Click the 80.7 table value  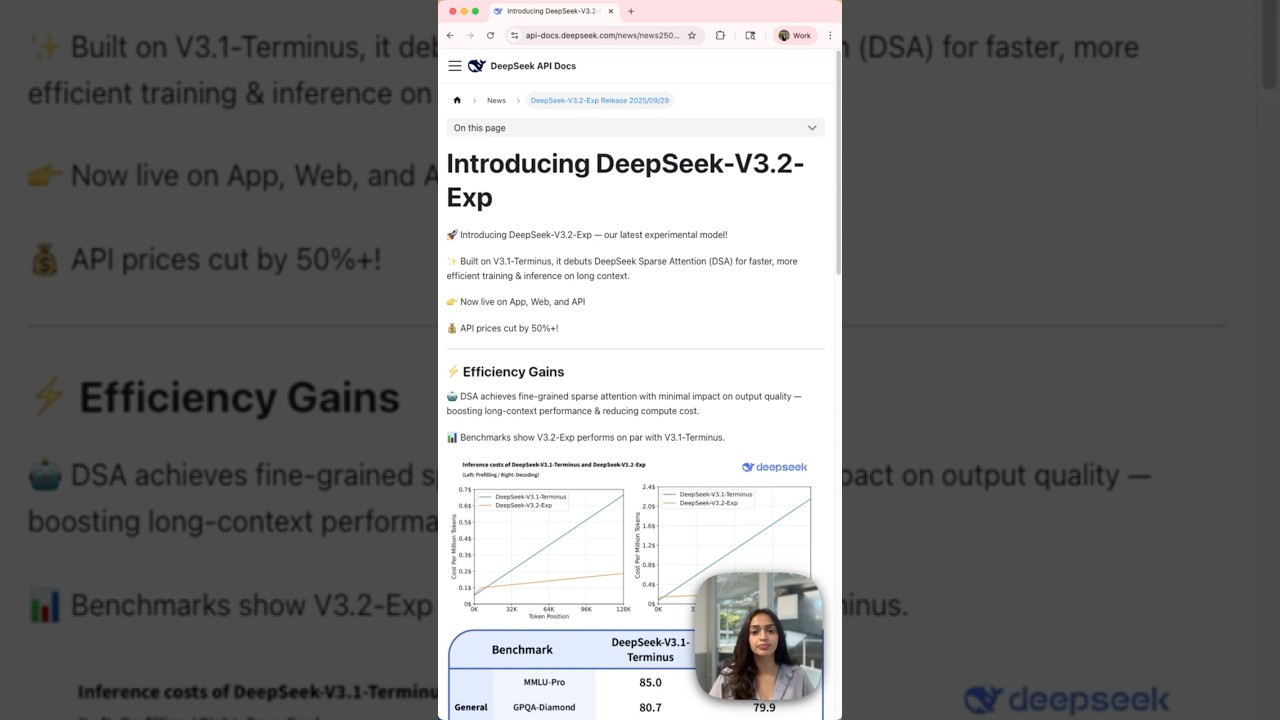pyautogui.click(x=650, y=707)
